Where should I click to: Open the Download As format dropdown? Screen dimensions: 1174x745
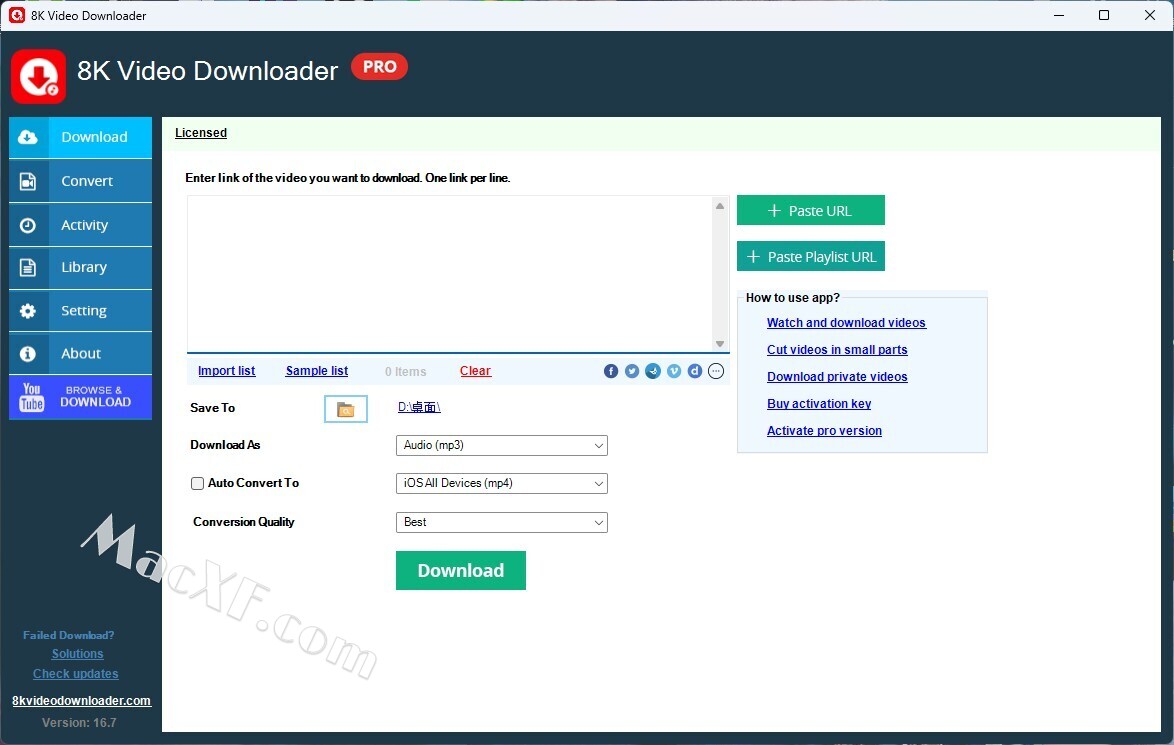502,446
